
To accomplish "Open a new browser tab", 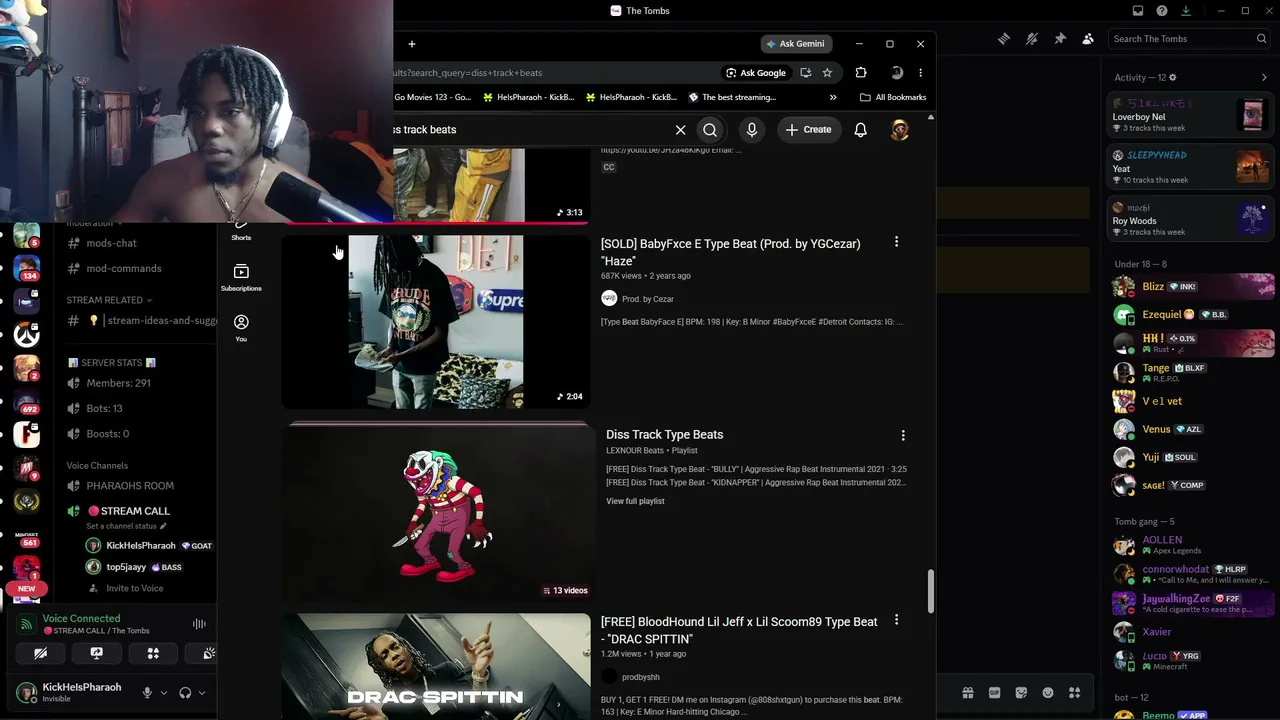I will point(412,44).
